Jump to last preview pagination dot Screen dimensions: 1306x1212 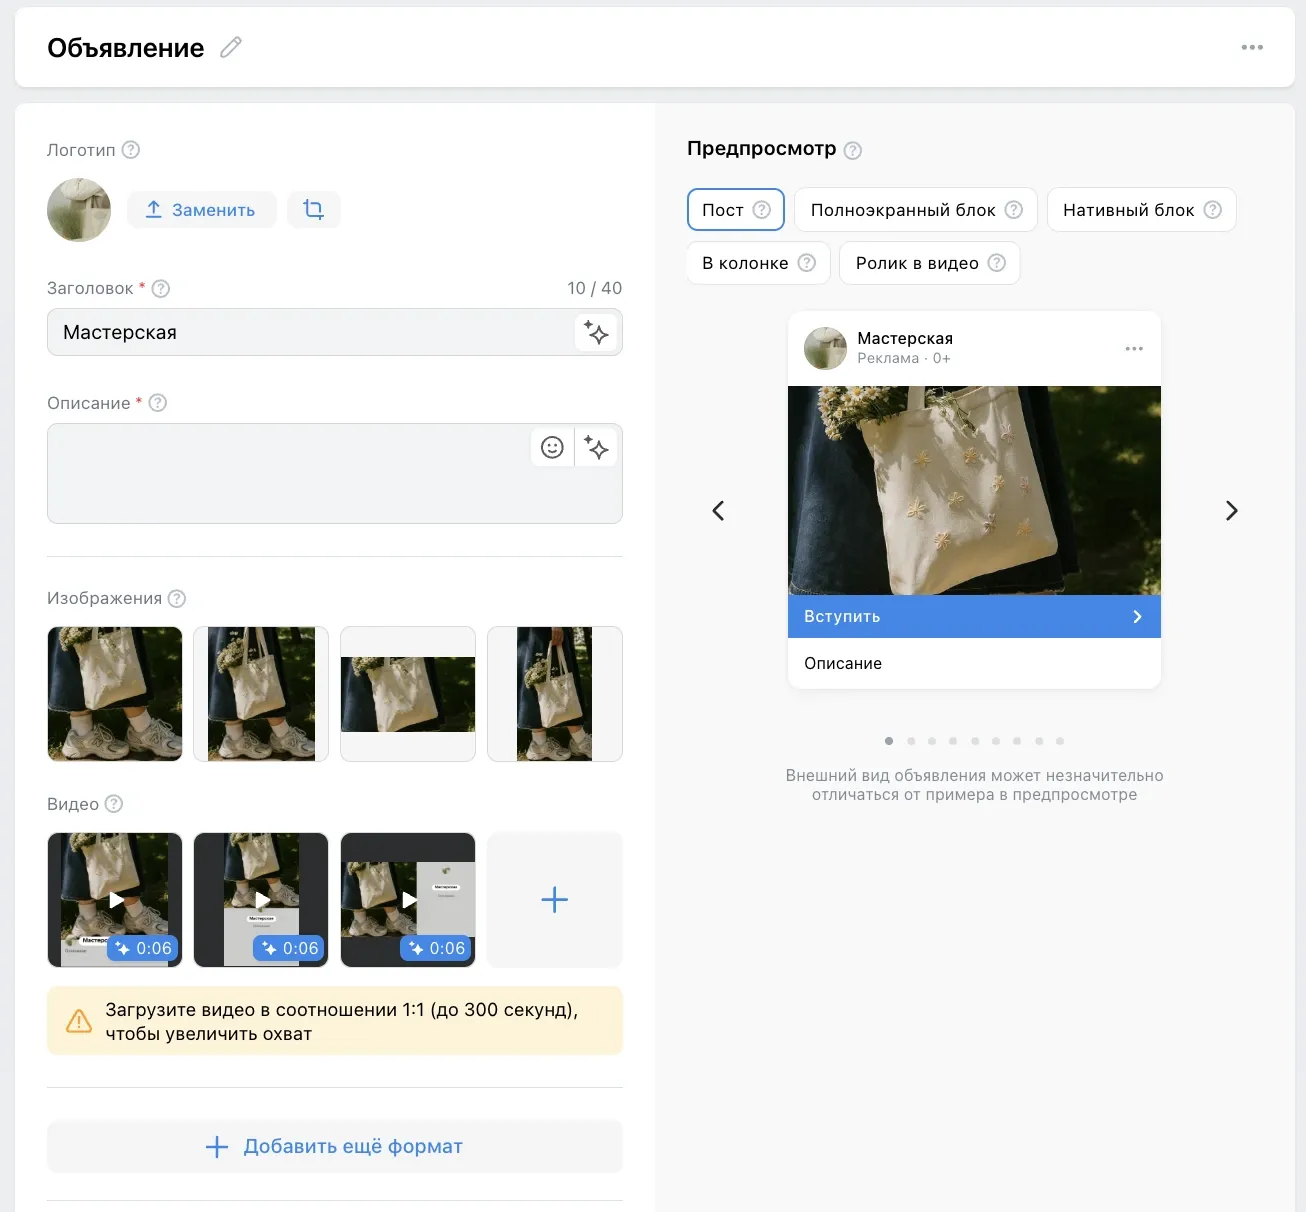[x=1060, y=741]
